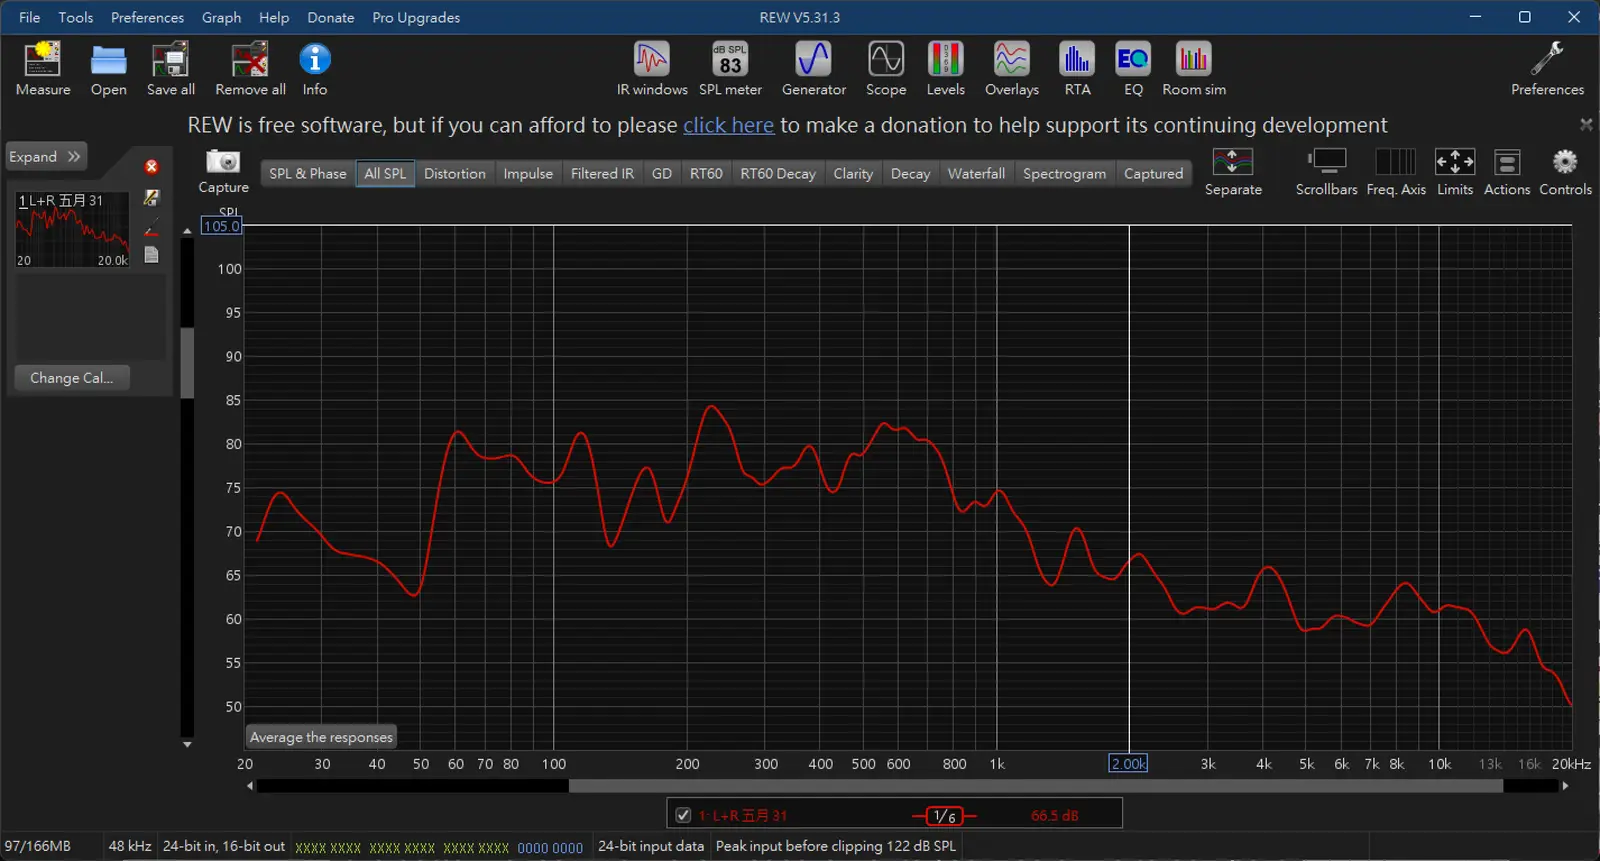
Task: Select the L+R measurement thumbnail
Action: 72,229
